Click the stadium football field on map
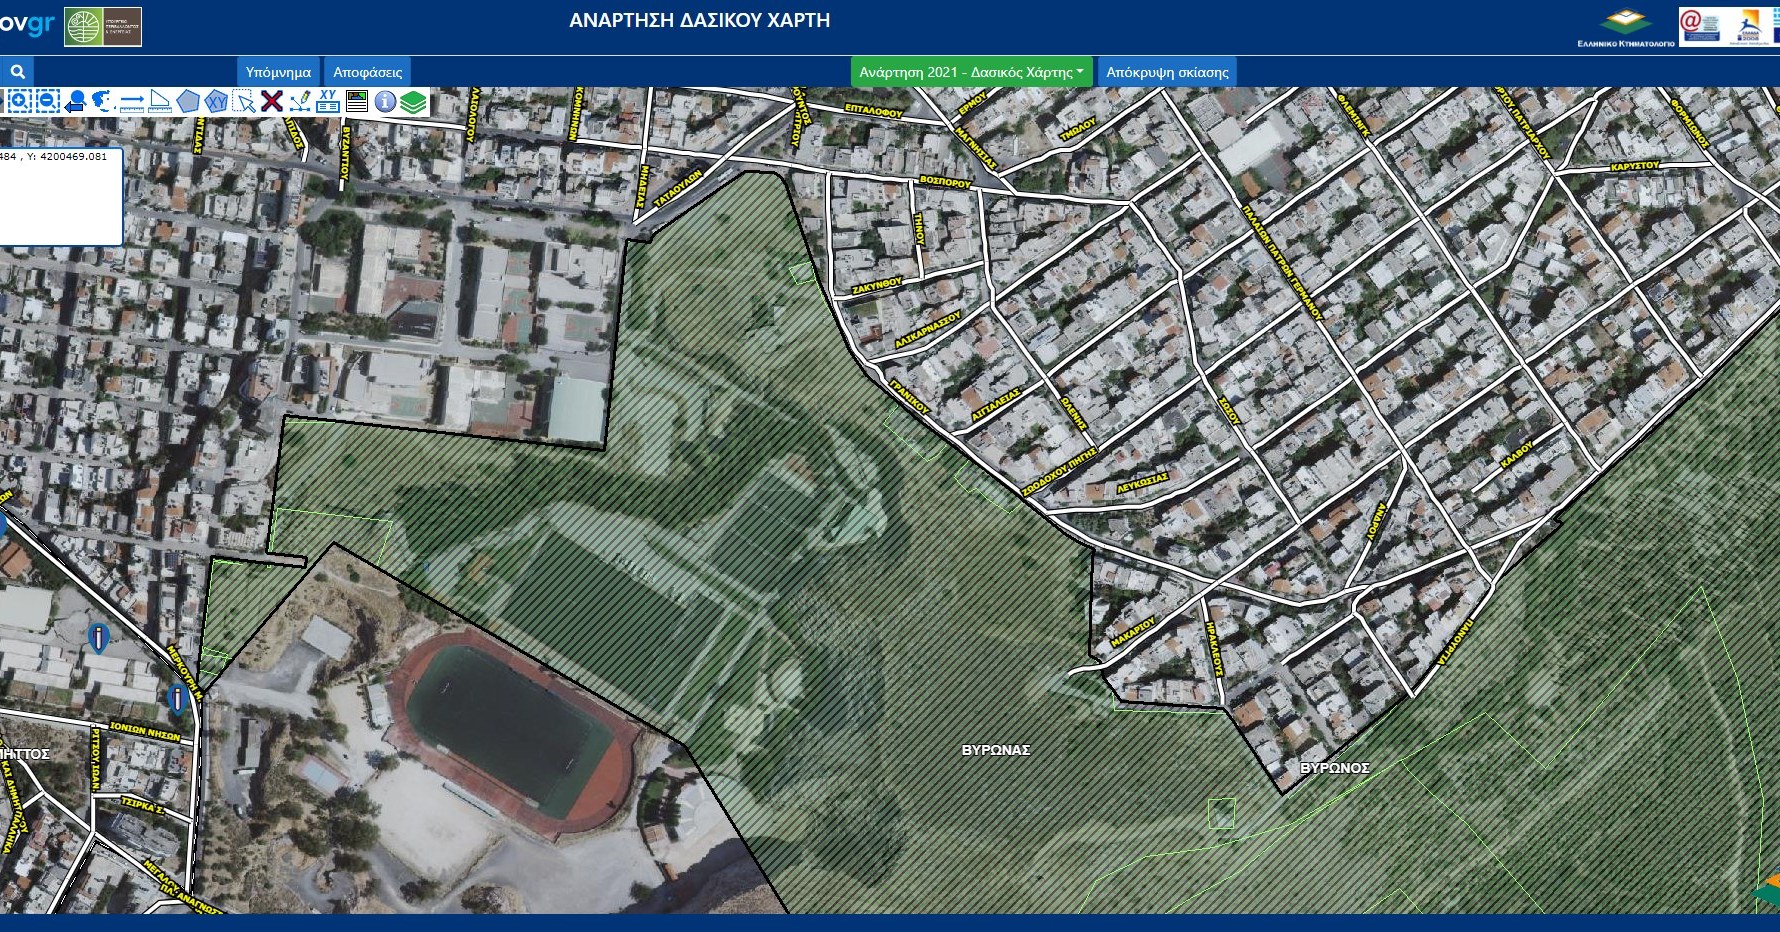The width and height of the screenshot is (1780, 932). [512, 726]
